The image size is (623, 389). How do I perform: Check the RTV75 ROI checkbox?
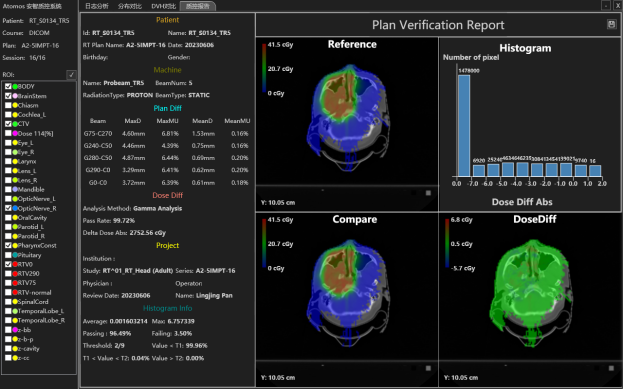(x=8, y=283)
